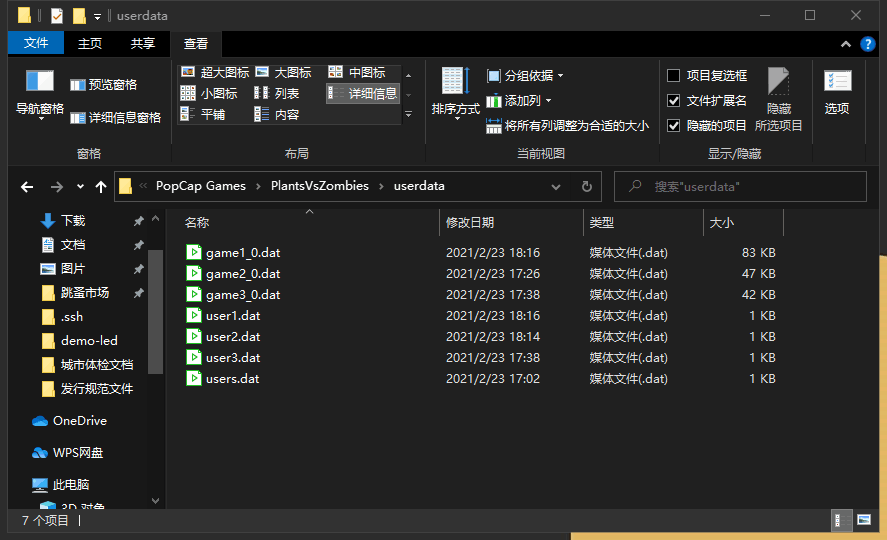Screen dimensions: 887x540
Task: Open the 分组依据 dropdown
Action: coord(524,76)
